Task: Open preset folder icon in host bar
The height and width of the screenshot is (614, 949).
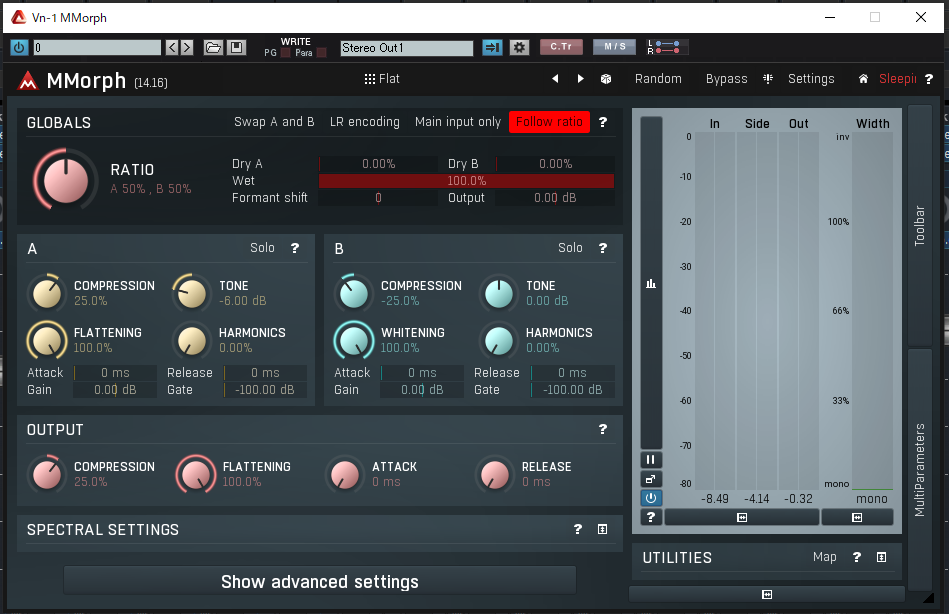Action: click(x=213, y=47)
